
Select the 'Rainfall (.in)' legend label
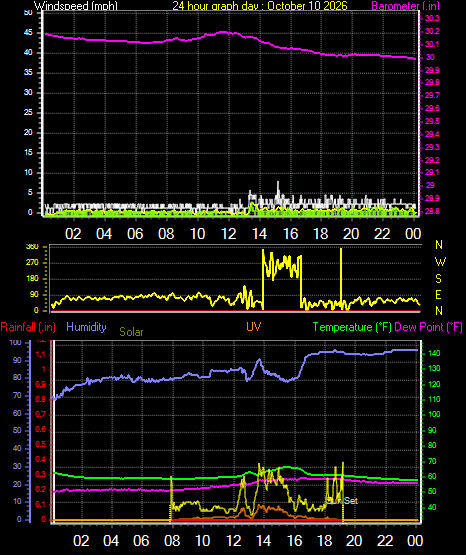(28, 327)
